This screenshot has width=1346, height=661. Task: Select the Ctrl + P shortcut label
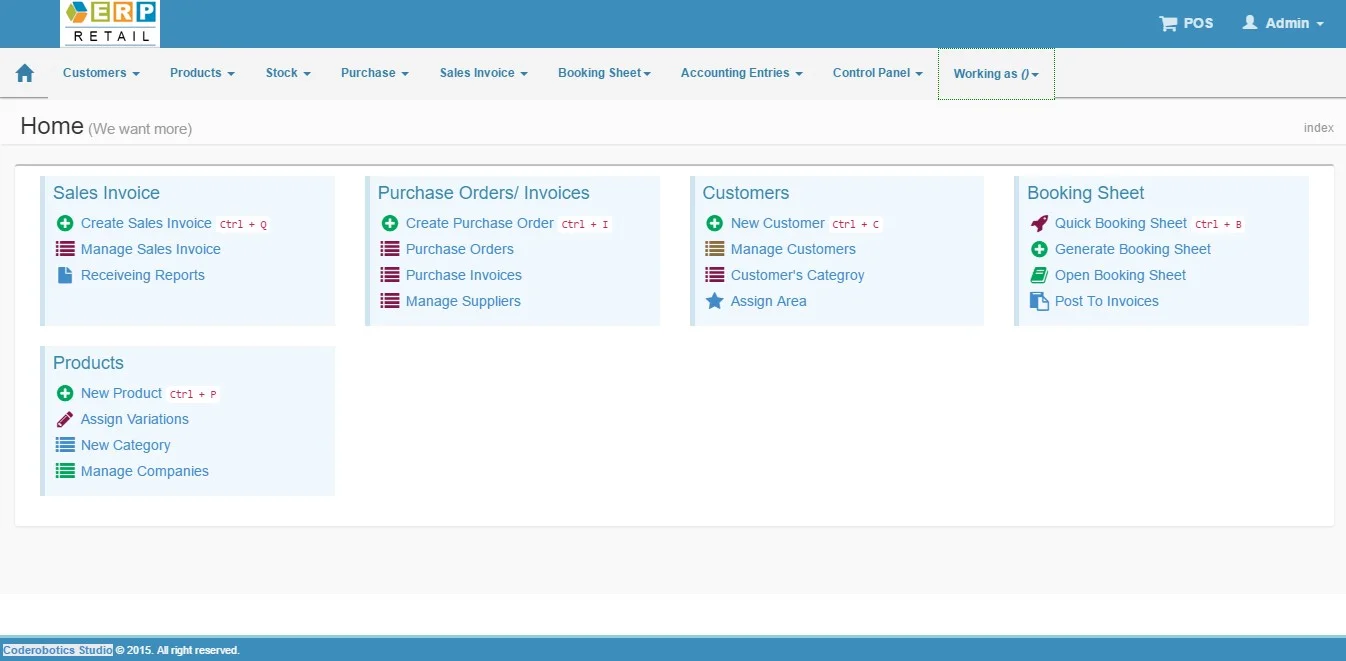(193, 395)
